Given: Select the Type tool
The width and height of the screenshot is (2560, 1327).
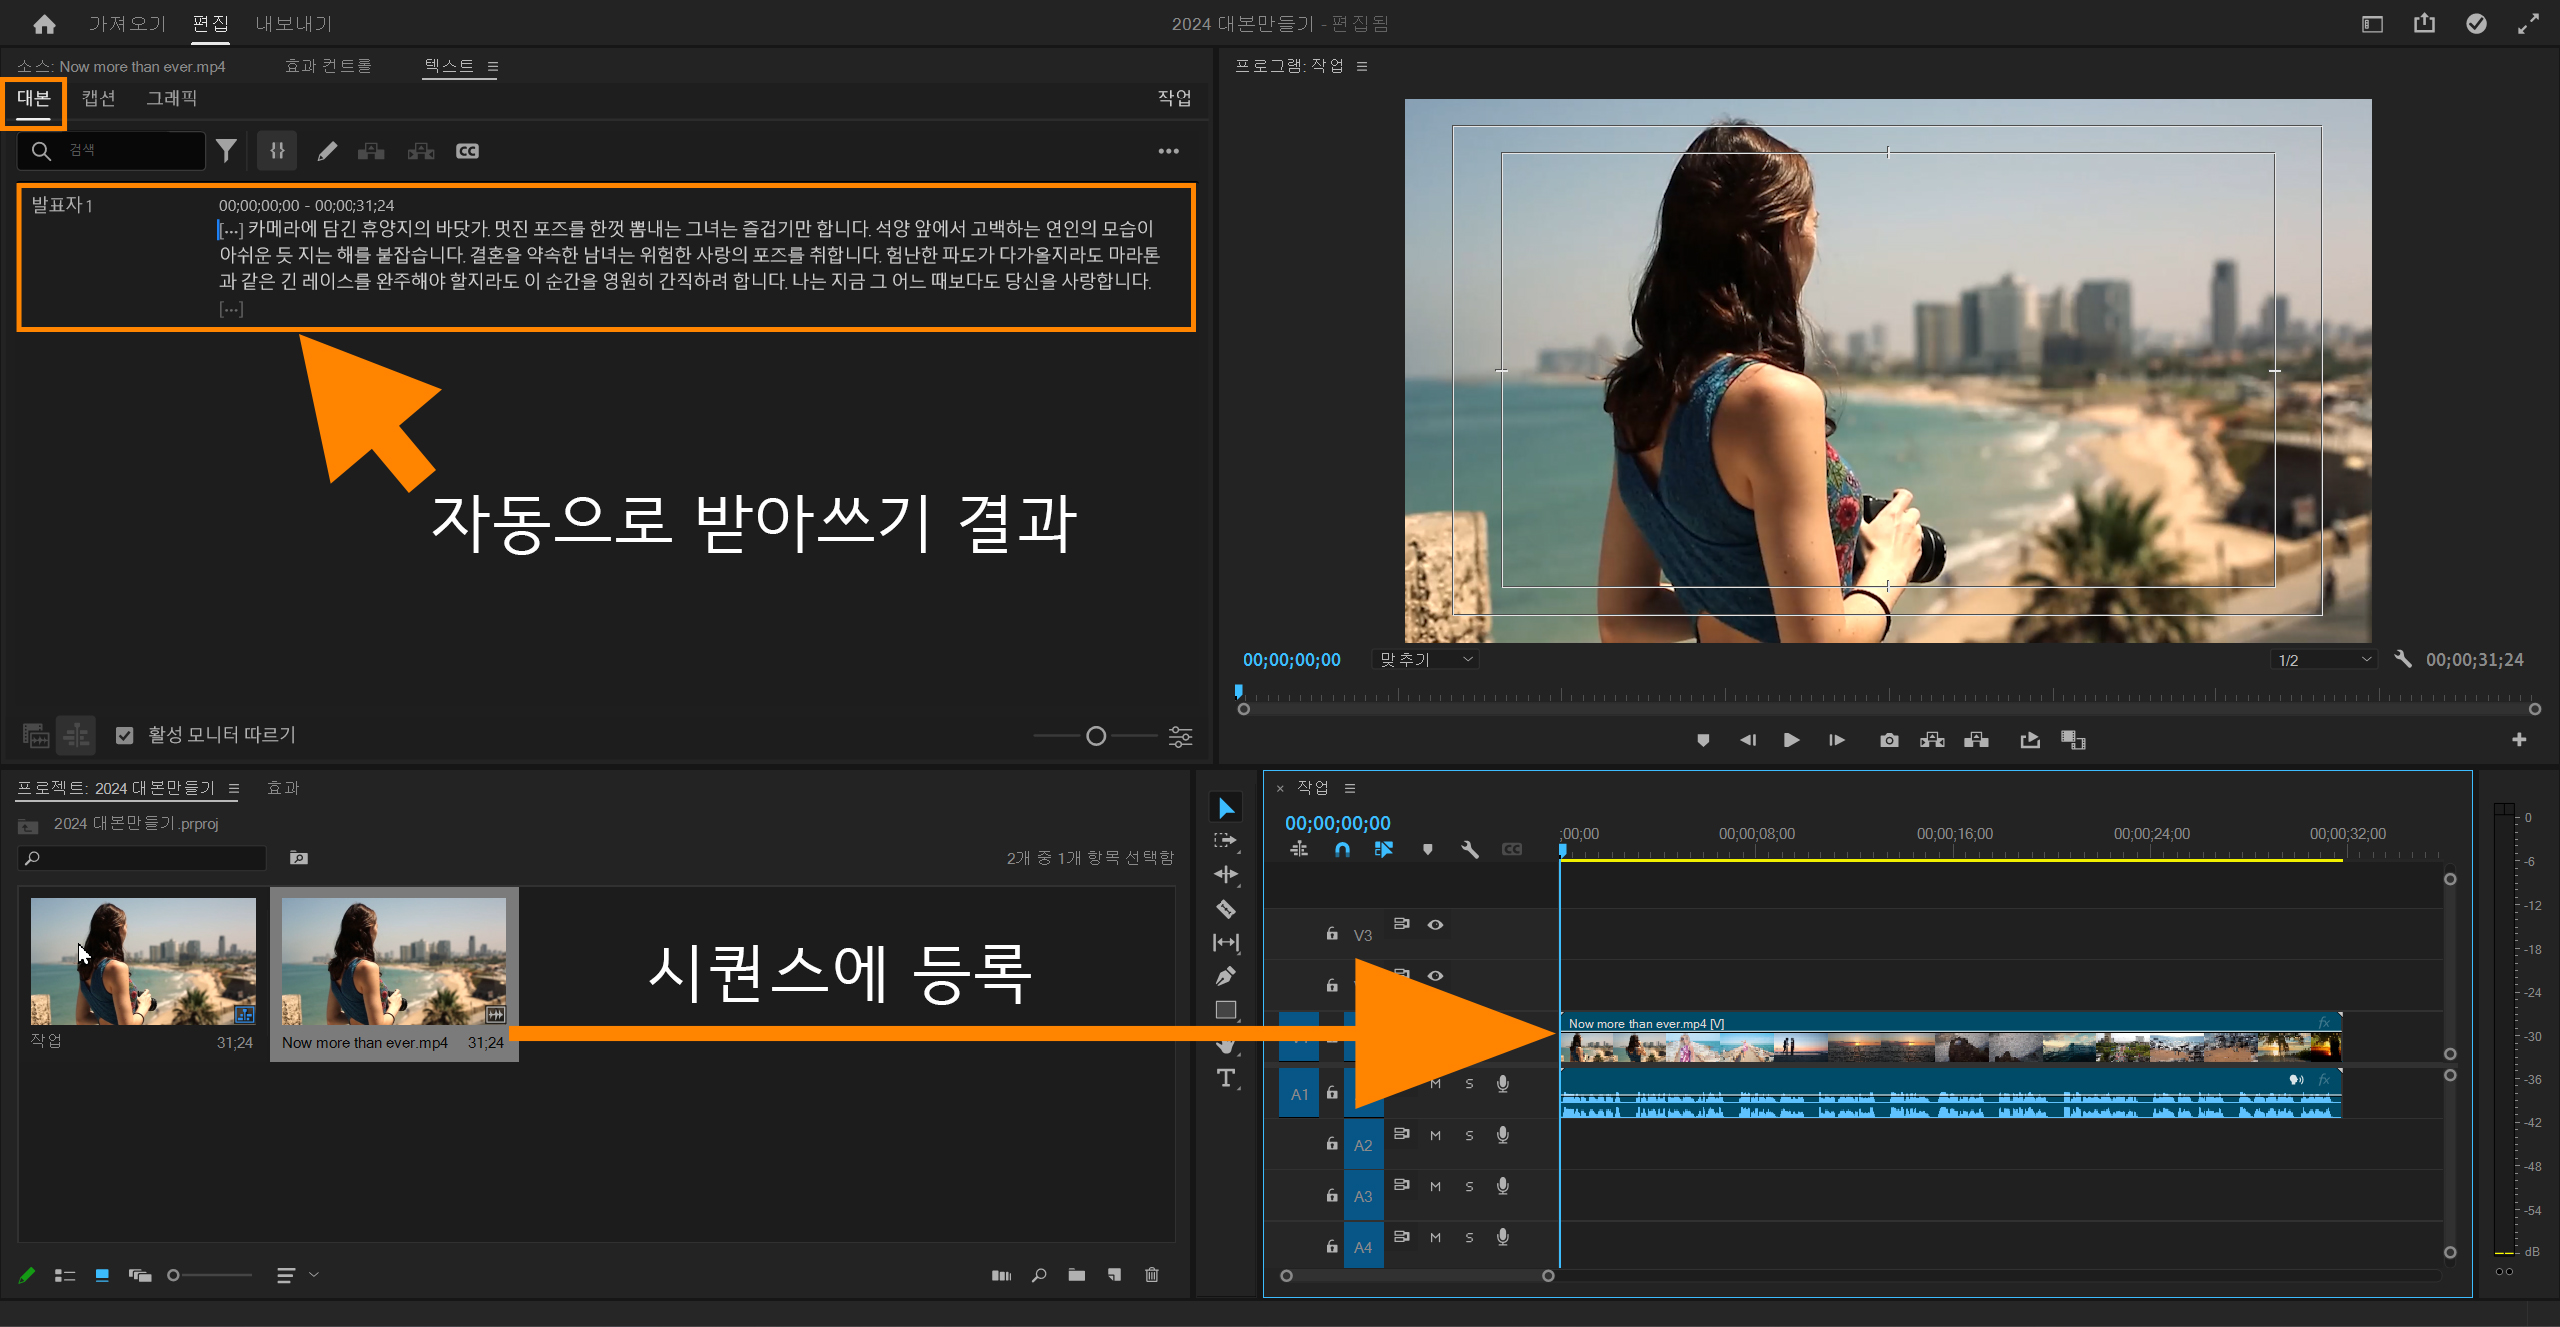Looking at the screenshot, I should click(1225, 1078).
